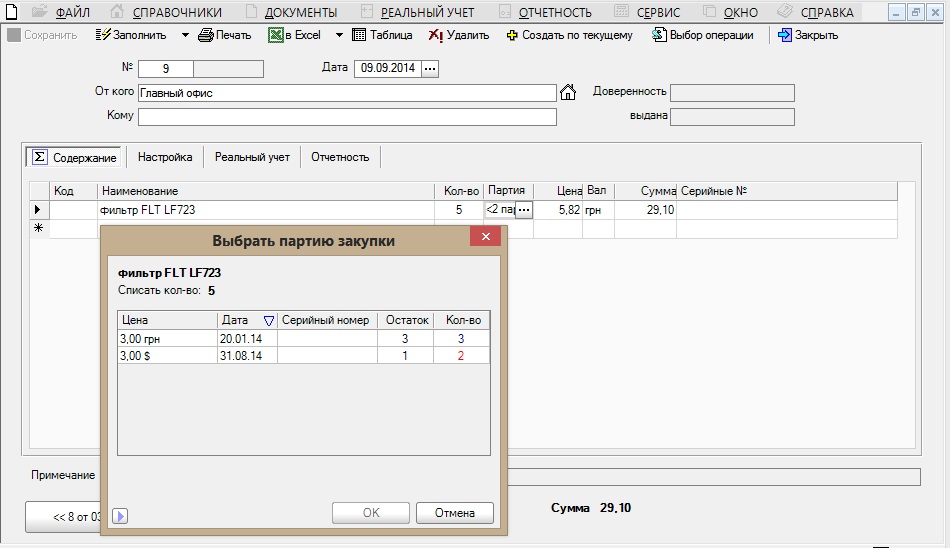Screen dimensions: 950x548
Task: Click Сохранить toolbar button
Action: (42, 35)
